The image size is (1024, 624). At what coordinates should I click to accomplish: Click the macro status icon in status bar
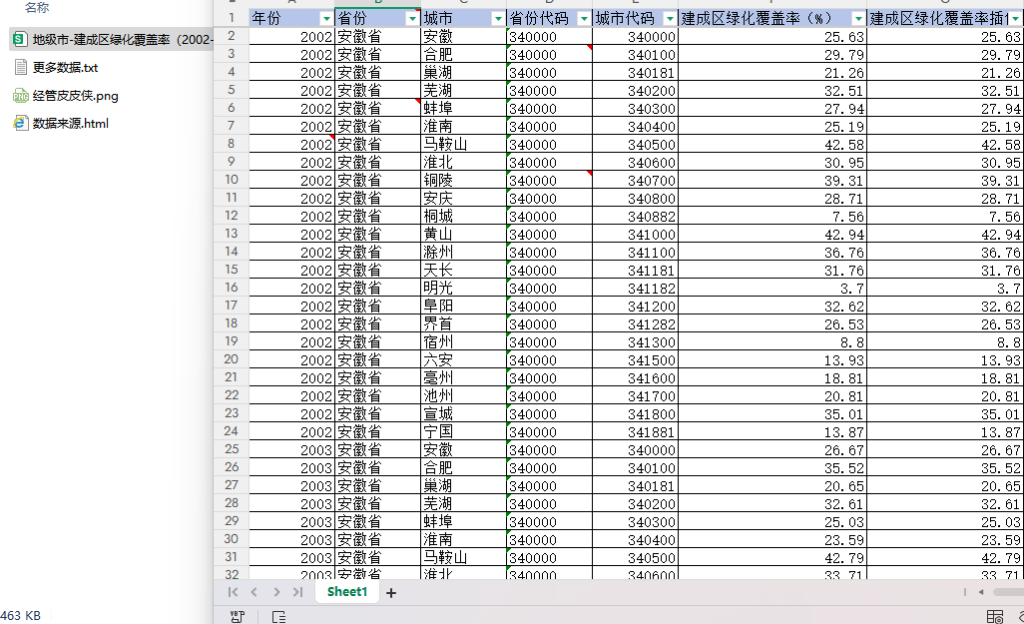coord(237,616)
